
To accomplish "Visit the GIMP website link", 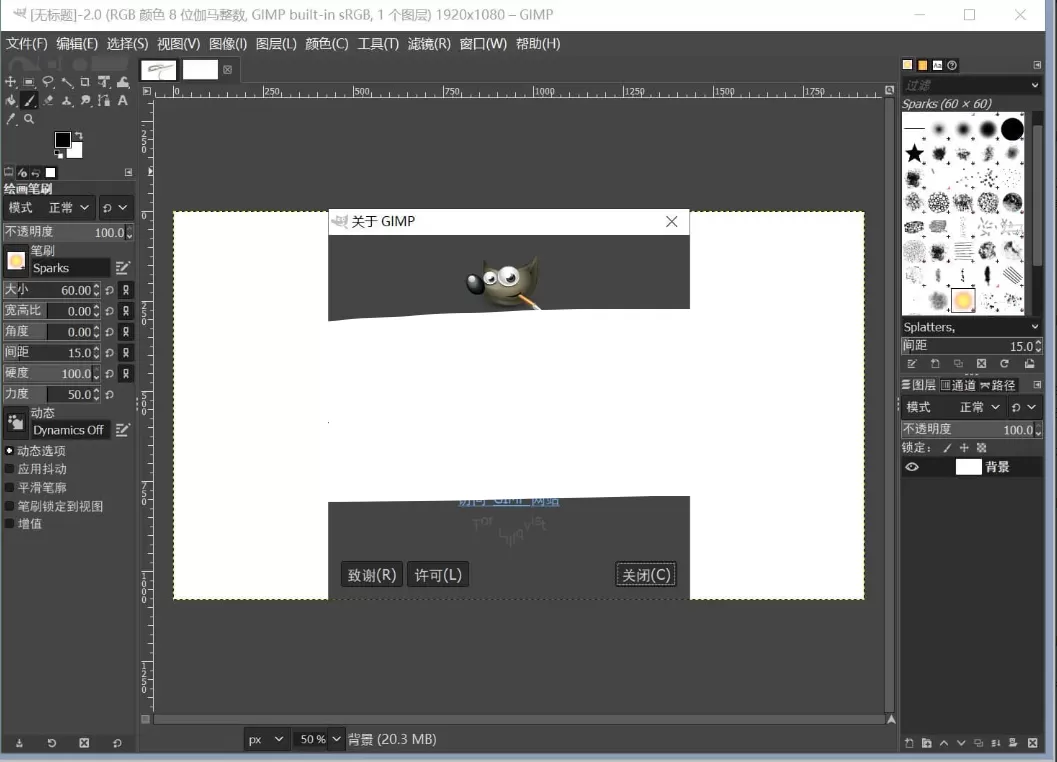I will click(x=509, y=499).
